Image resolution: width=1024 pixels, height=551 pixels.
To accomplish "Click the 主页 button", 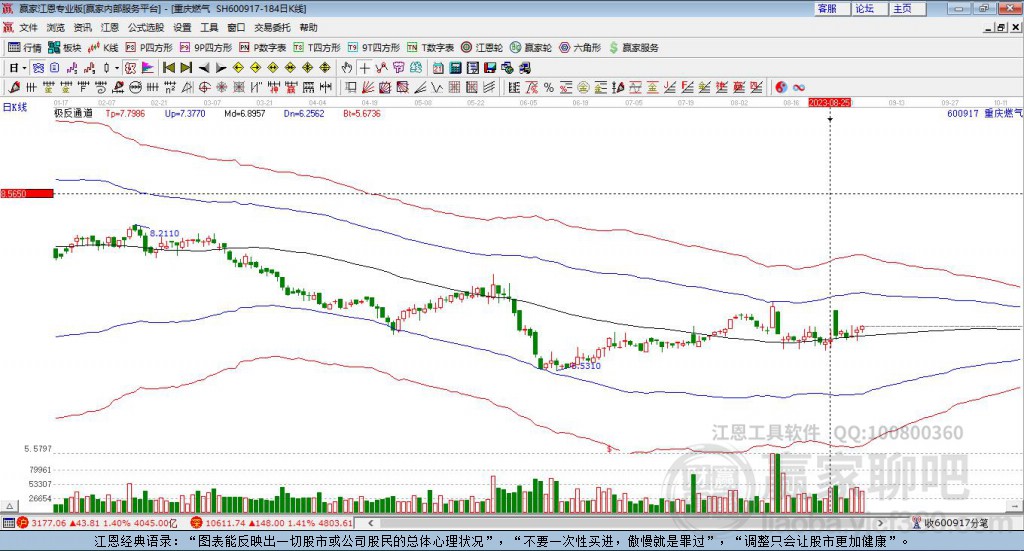I will [908, 8].
